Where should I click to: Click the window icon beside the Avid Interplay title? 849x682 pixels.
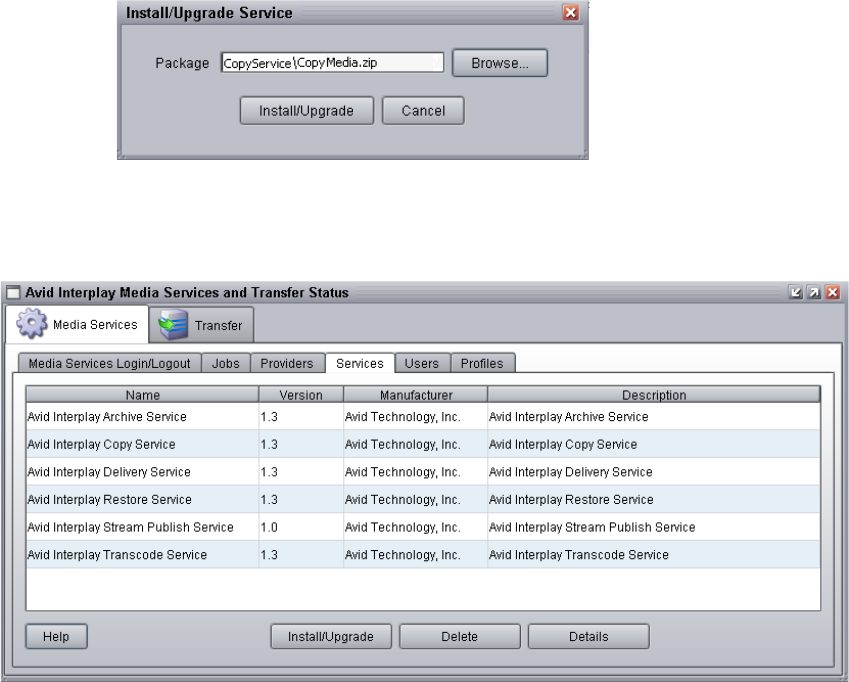pos(14,293)
